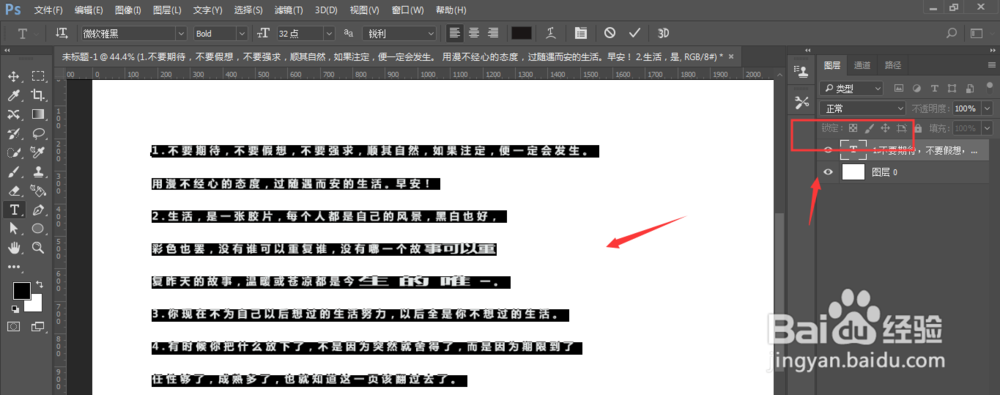1000x395 pixels.
Task: Select the Crop tool
Action: (38, 96)
